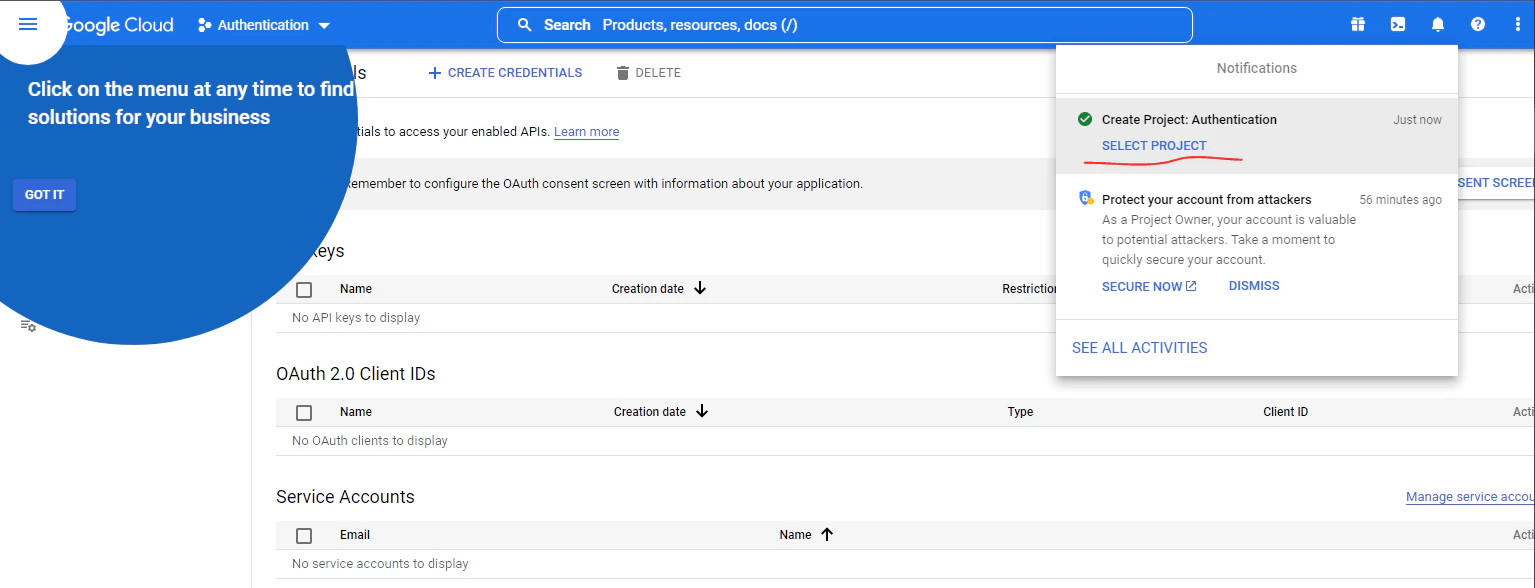This screenshot has width=1535, height=588.
Task: Open the three-dot options menu
Action: pyautogui.click(x=1517, y=24)
